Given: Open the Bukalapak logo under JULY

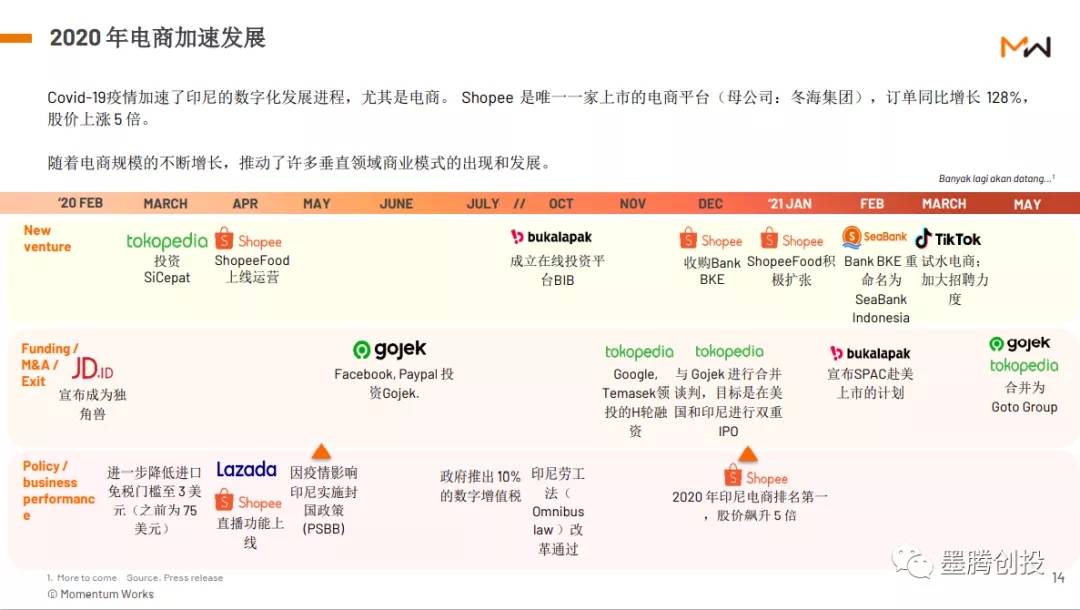Looking at the screenshot, I should tap(551, 238).
